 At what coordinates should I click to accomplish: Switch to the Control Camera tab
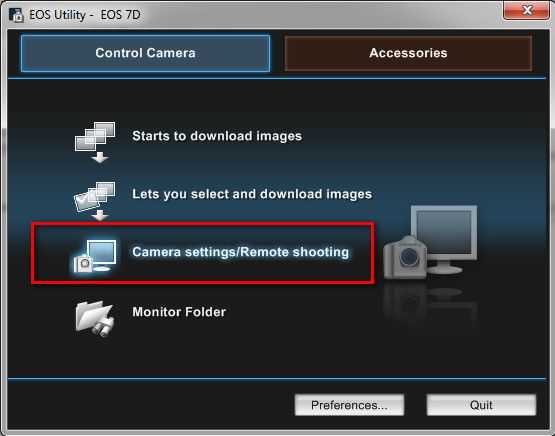[x=145, y=53]
